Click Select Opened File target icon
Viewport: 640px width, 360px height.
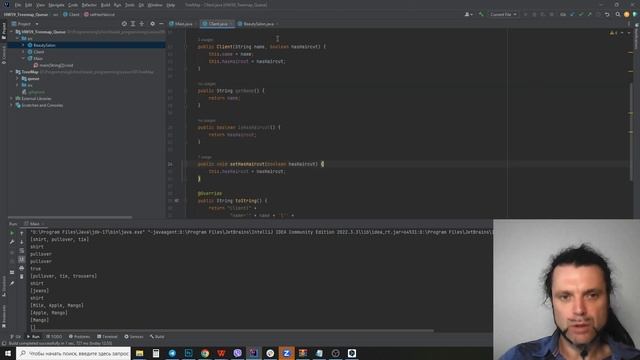(x=124, y=24)
